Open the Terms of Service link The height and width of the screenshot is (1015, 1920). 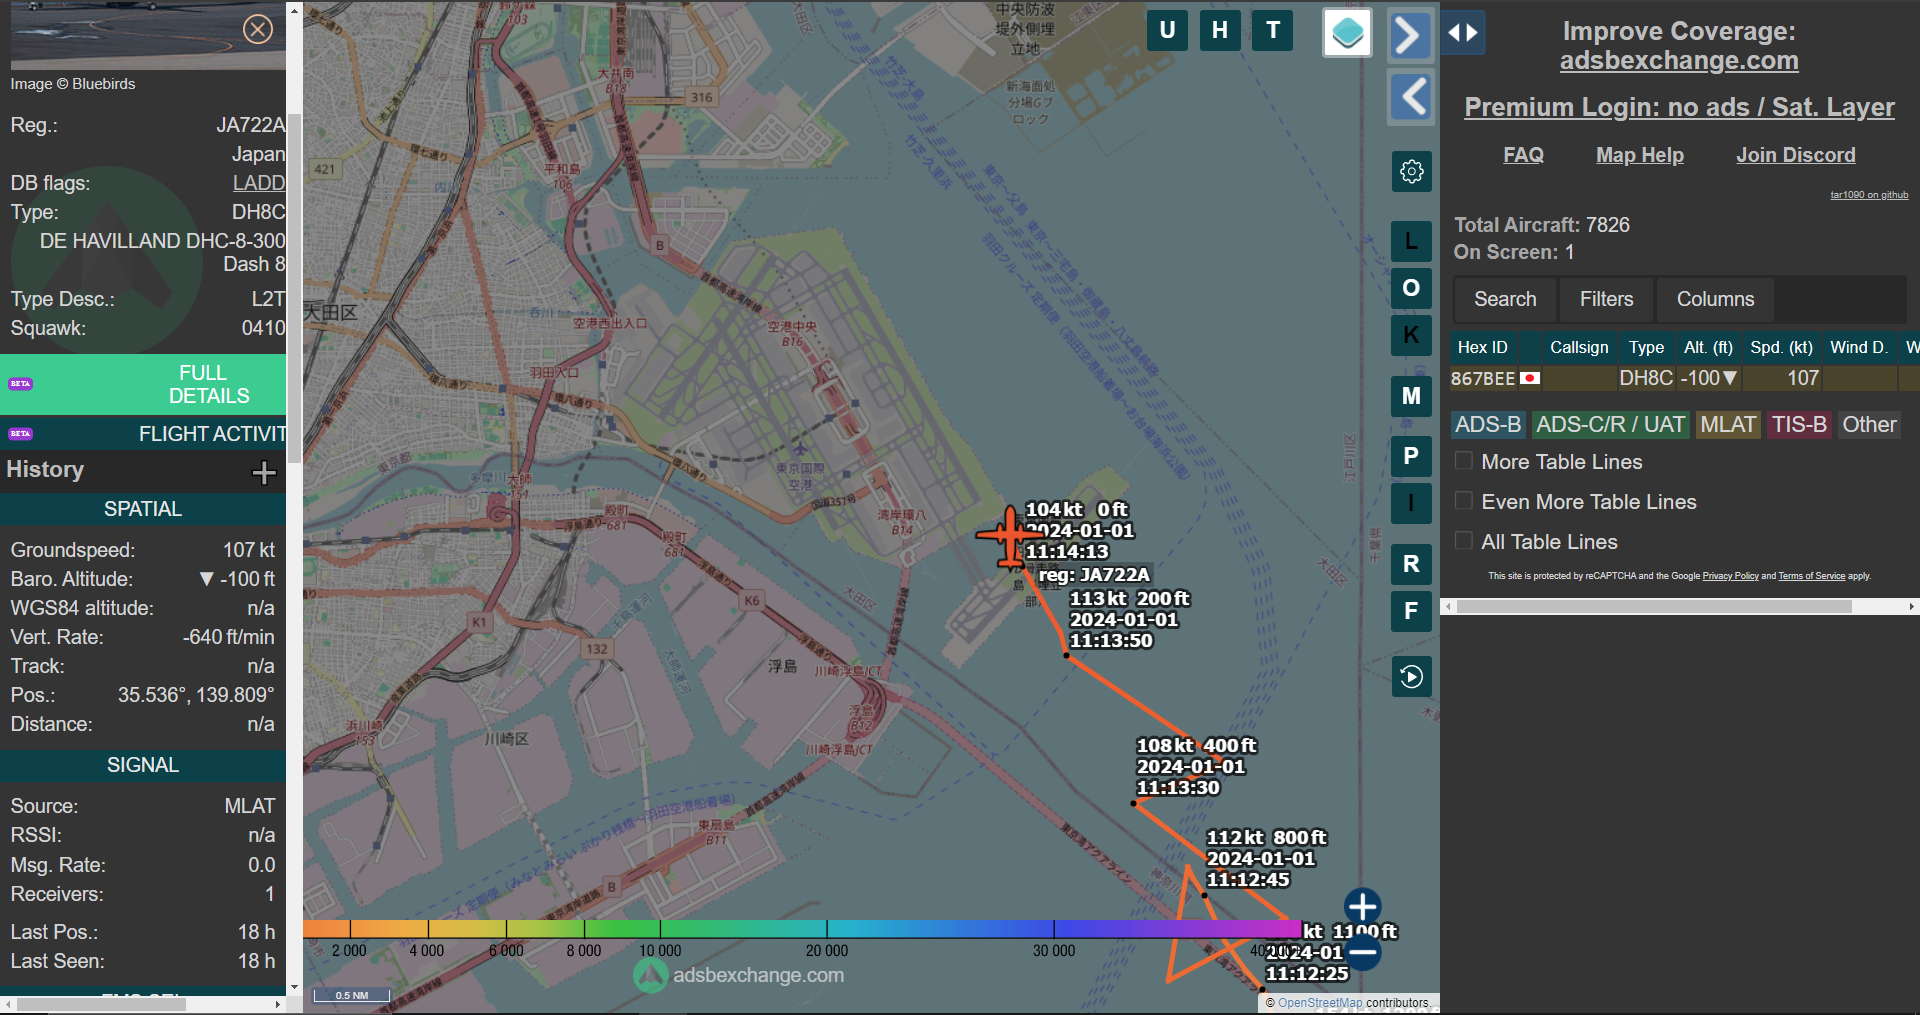[x=1811, y=576]
